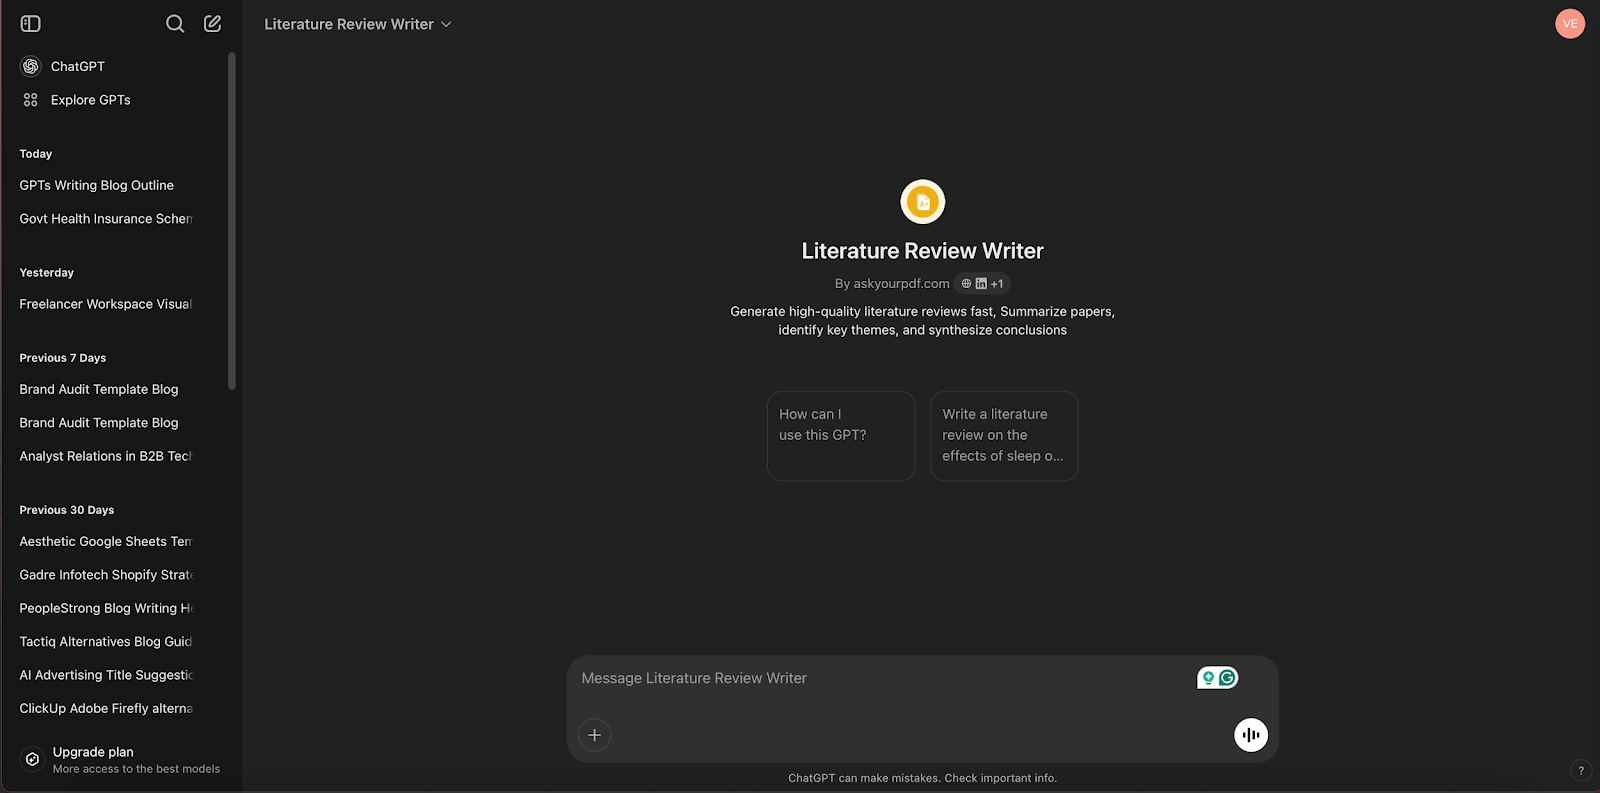This screenshot has height=793, width=1600.
Task: Start a new chat with the pencil icon
Action: [x=213, y=23]
